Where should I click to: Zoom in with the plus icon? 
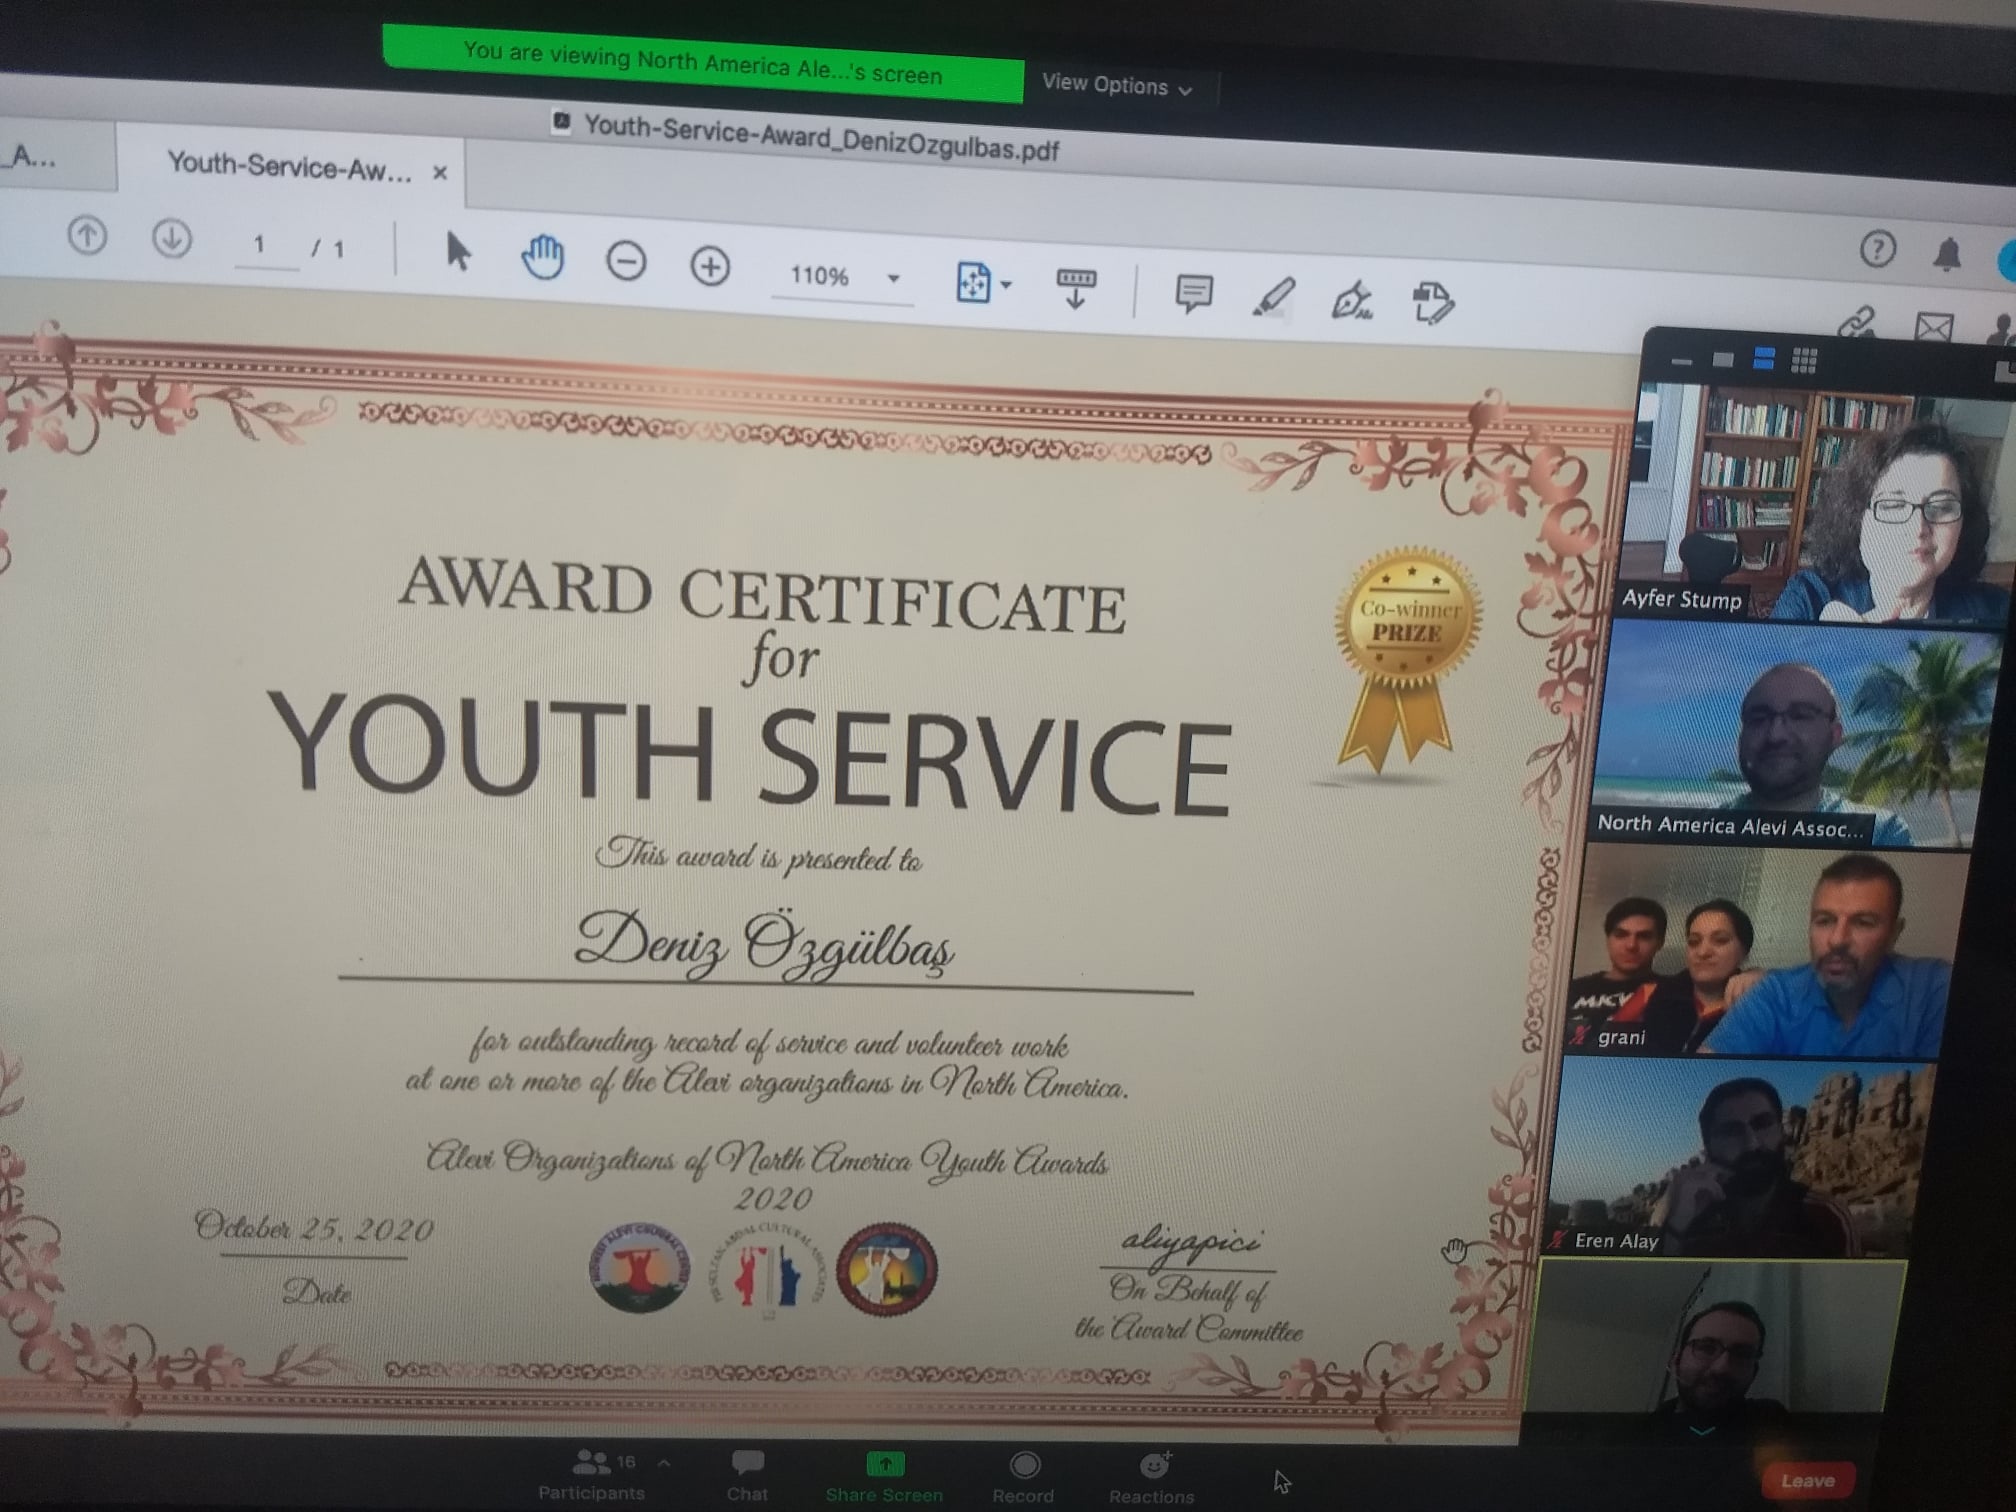(x=710, y=267)
